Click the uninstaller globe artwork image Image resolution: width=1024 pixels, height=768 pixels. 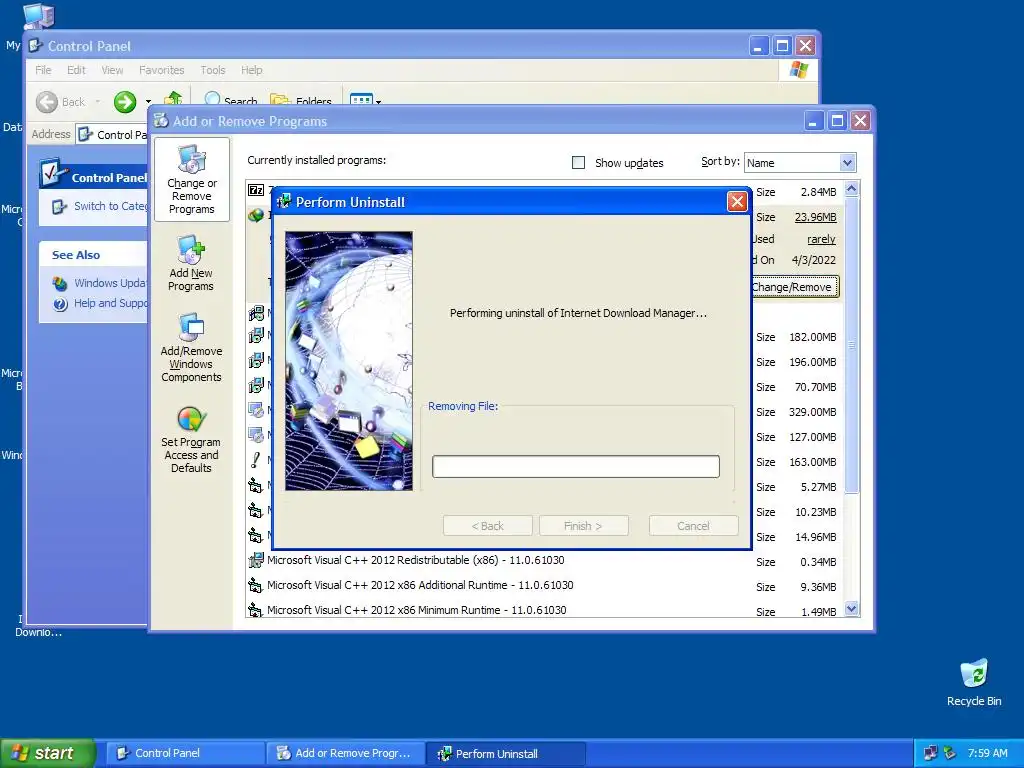(349, 360)
